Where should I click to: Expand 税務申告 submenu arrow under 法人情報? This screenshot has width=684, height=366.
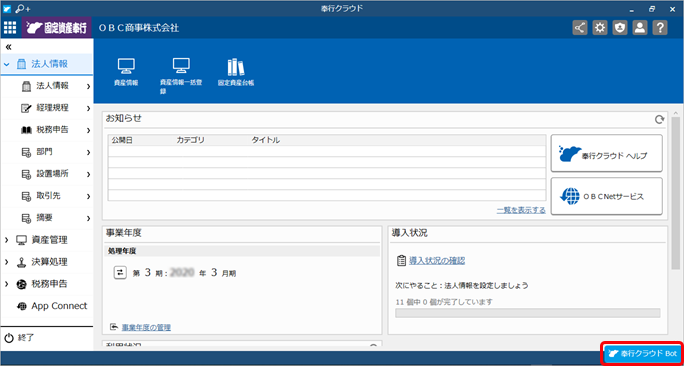pos(88,130)
